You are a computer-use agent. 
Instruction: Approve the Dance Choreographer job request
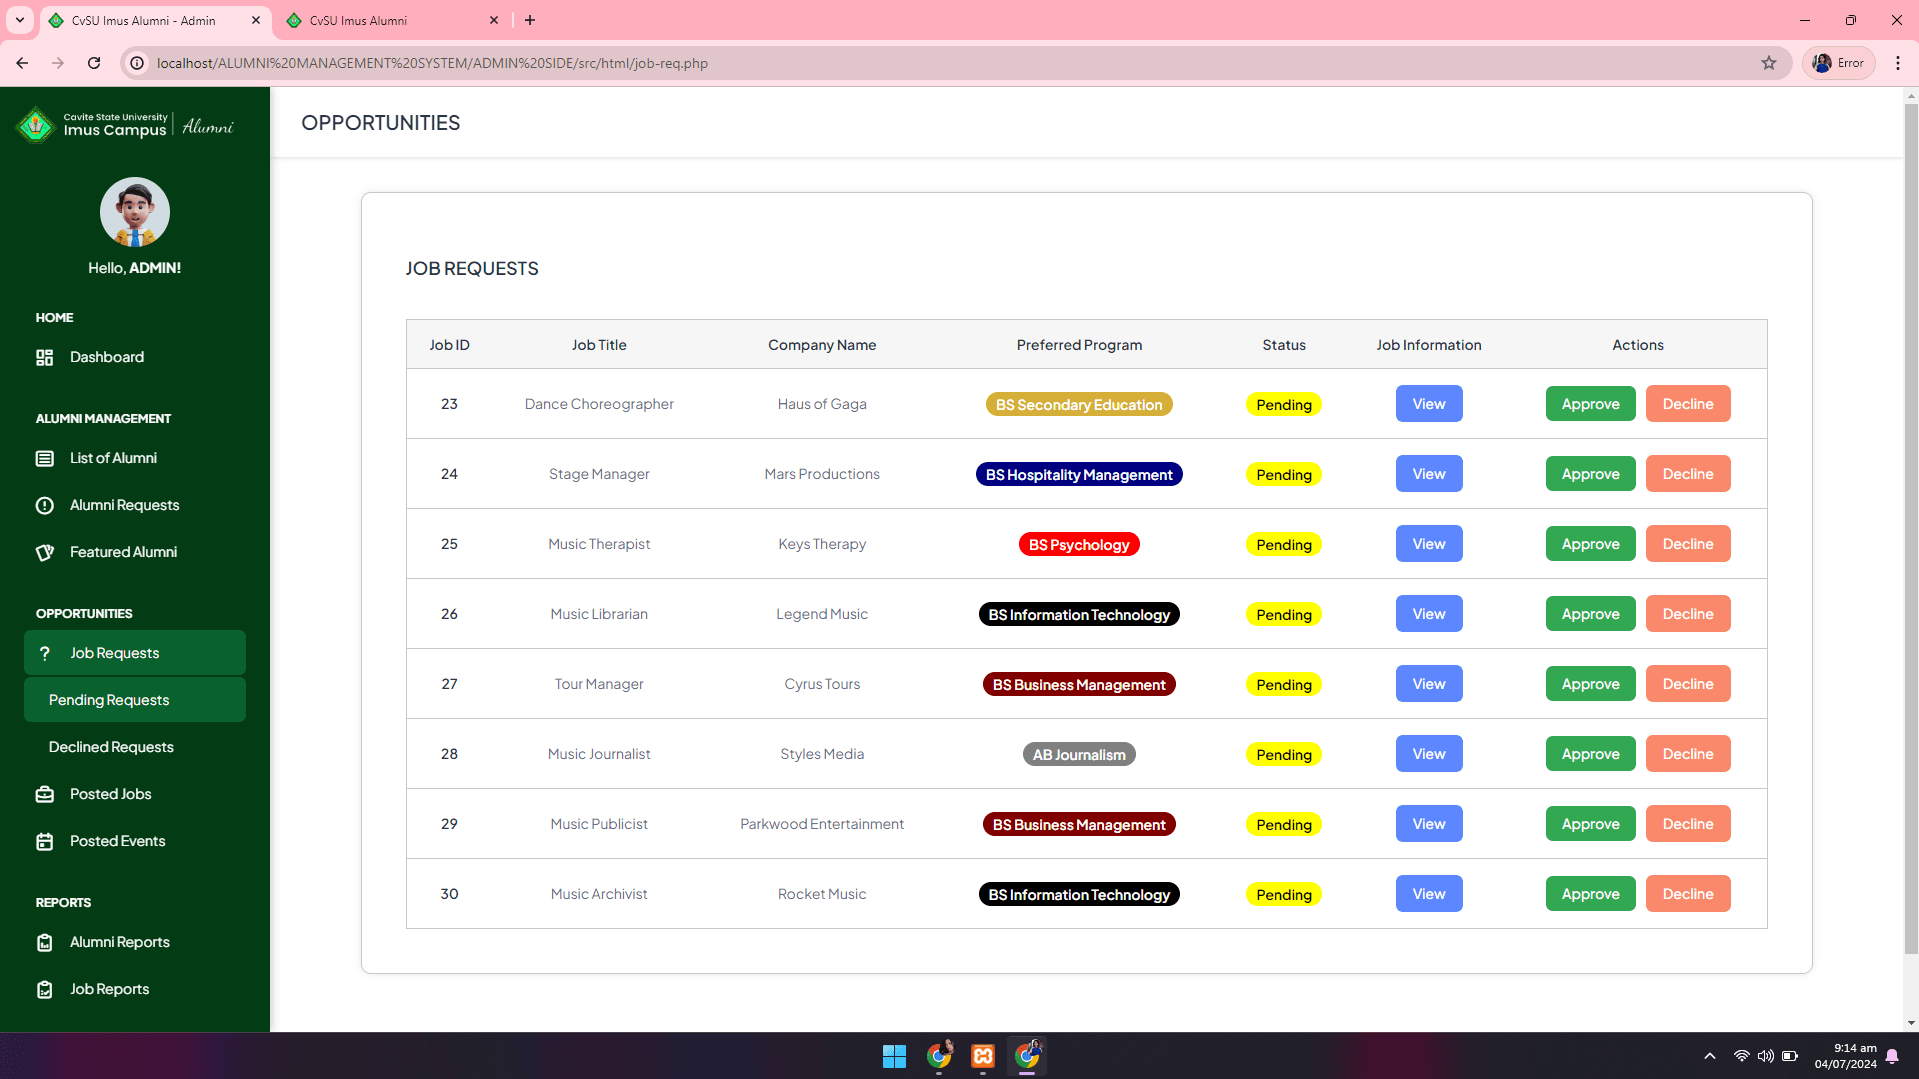(1590, 404)
